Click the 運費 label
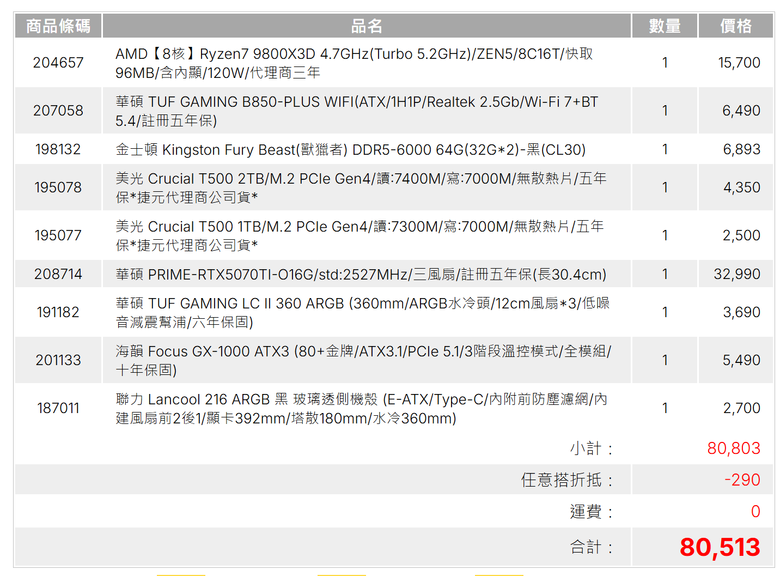780x576 pixels. [x=591, y=511]
